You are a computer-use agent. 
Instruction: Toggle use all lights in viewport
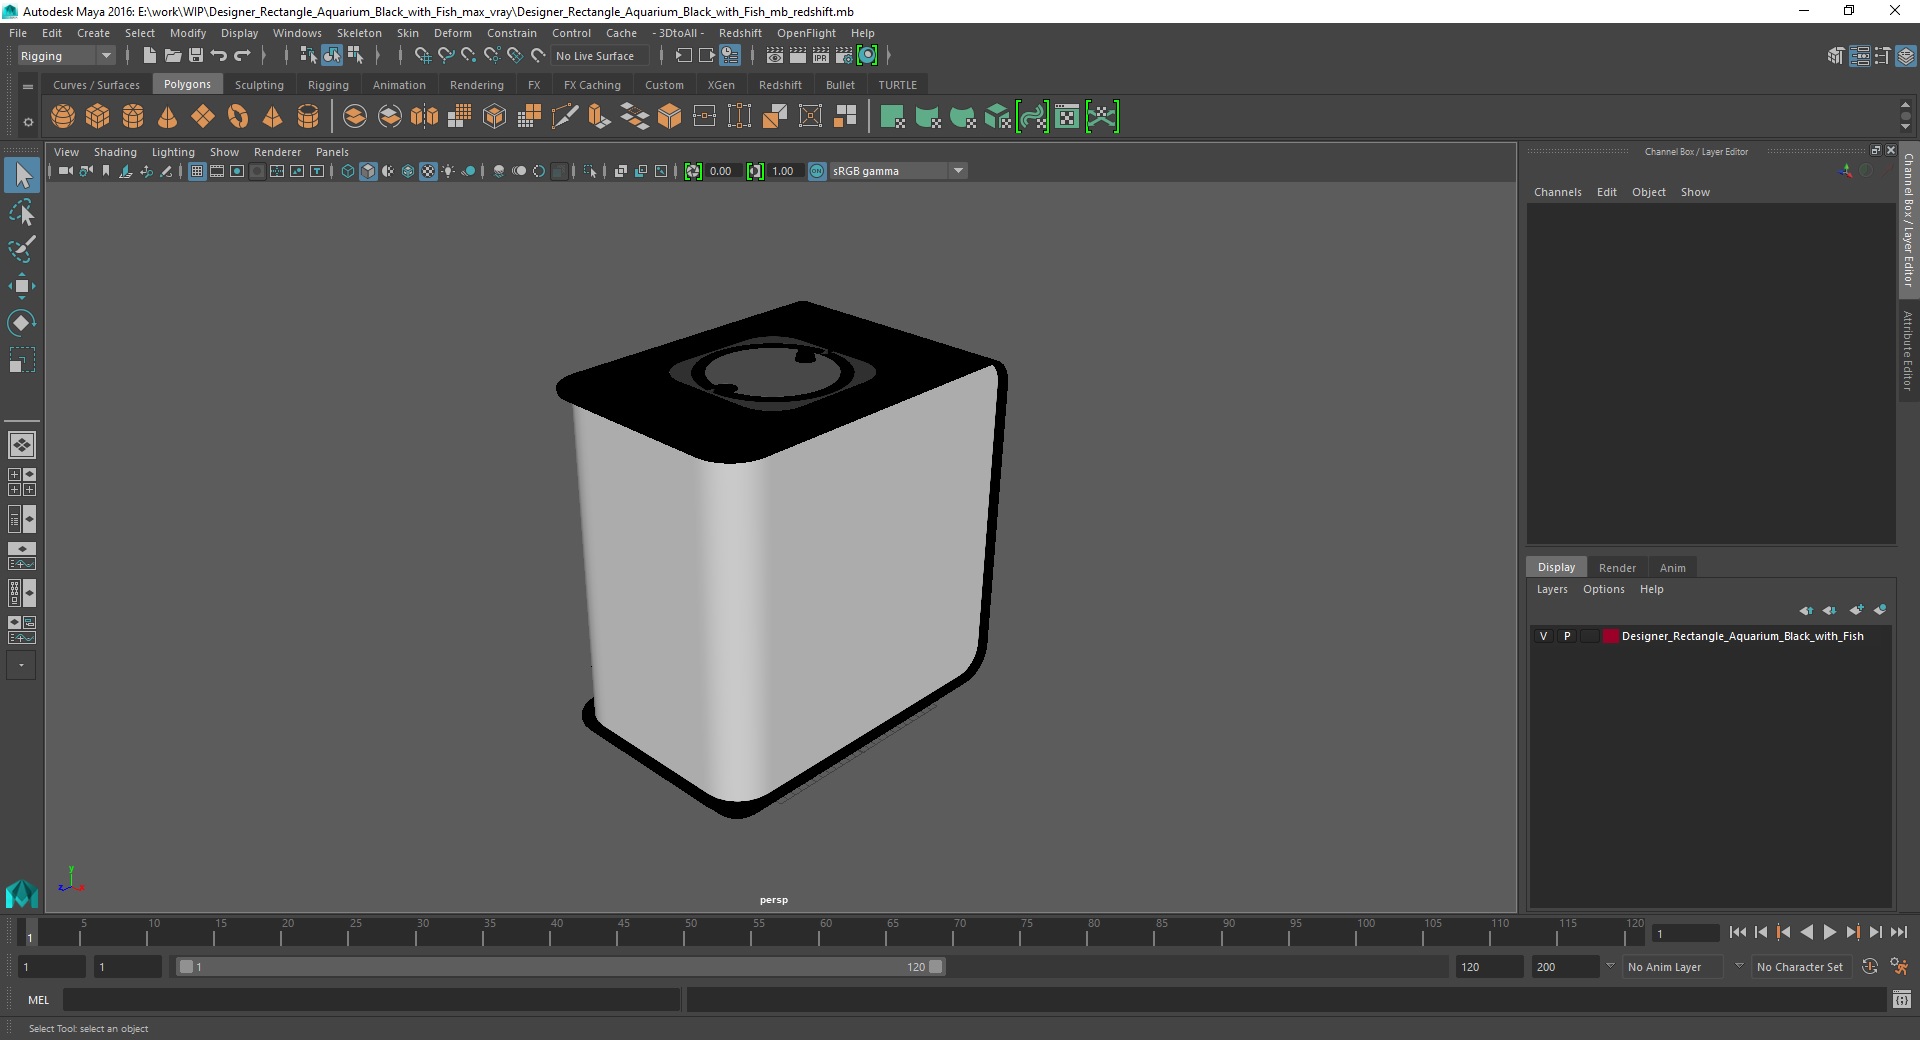[448, 171]
